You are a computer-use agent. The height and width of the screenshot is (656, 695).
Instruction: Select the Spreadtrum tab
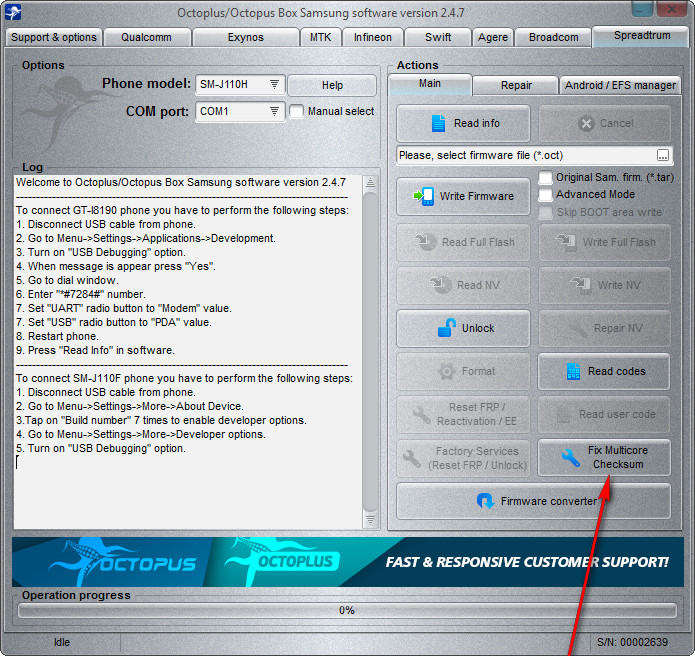[x=641, y=36]
